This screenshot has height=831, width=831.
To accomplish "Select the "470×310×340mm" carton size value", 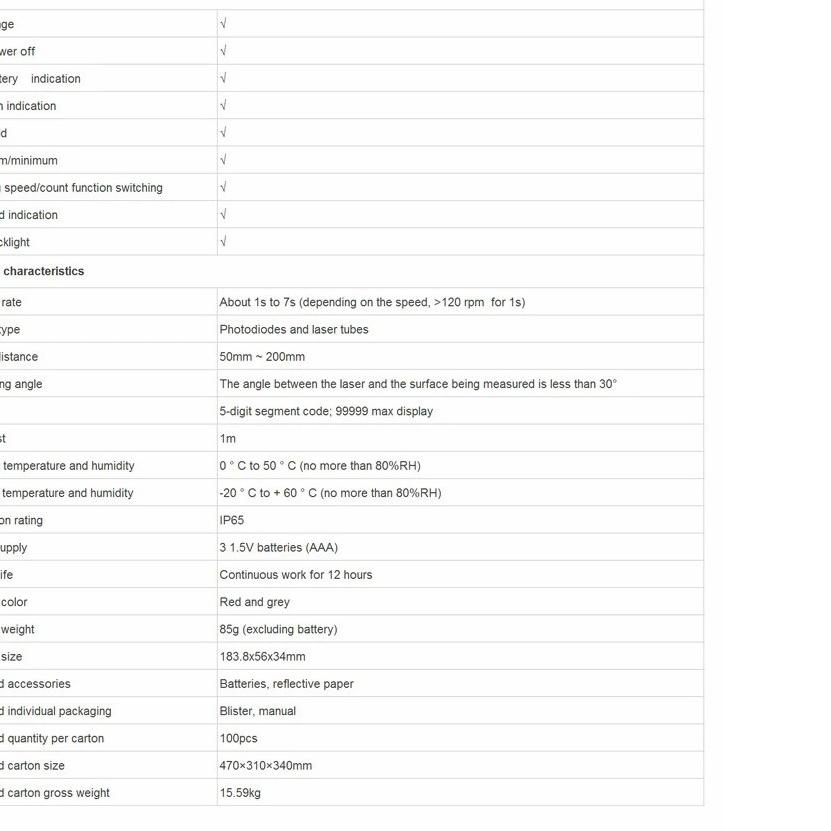I will [x=266, y=766].
